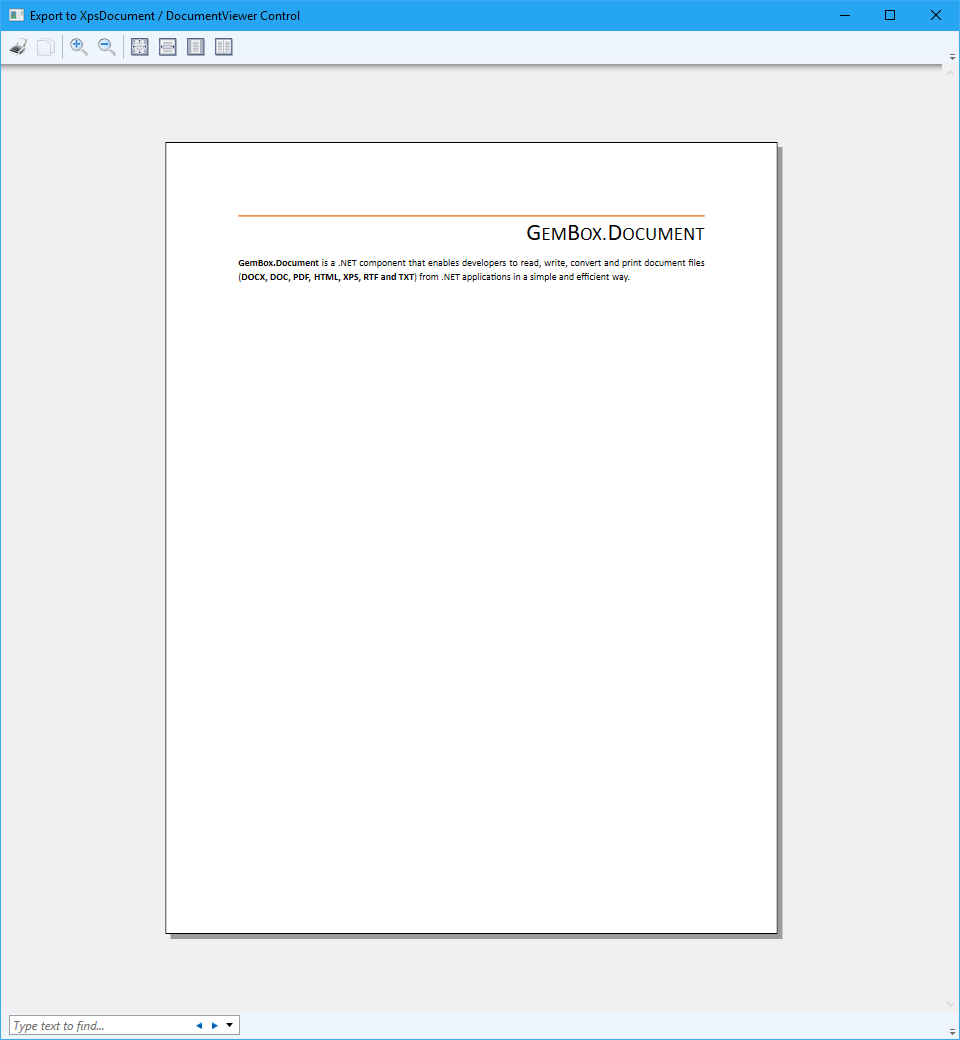Zoom in with the plus magnifier

click(79, 47)
